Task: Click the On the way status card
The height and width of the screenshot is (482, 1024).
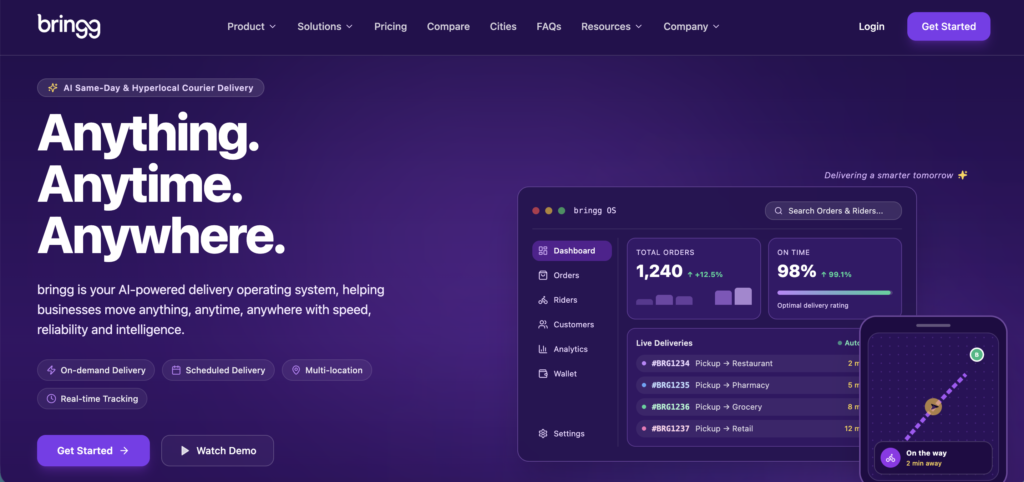Action: click(933, 458)
